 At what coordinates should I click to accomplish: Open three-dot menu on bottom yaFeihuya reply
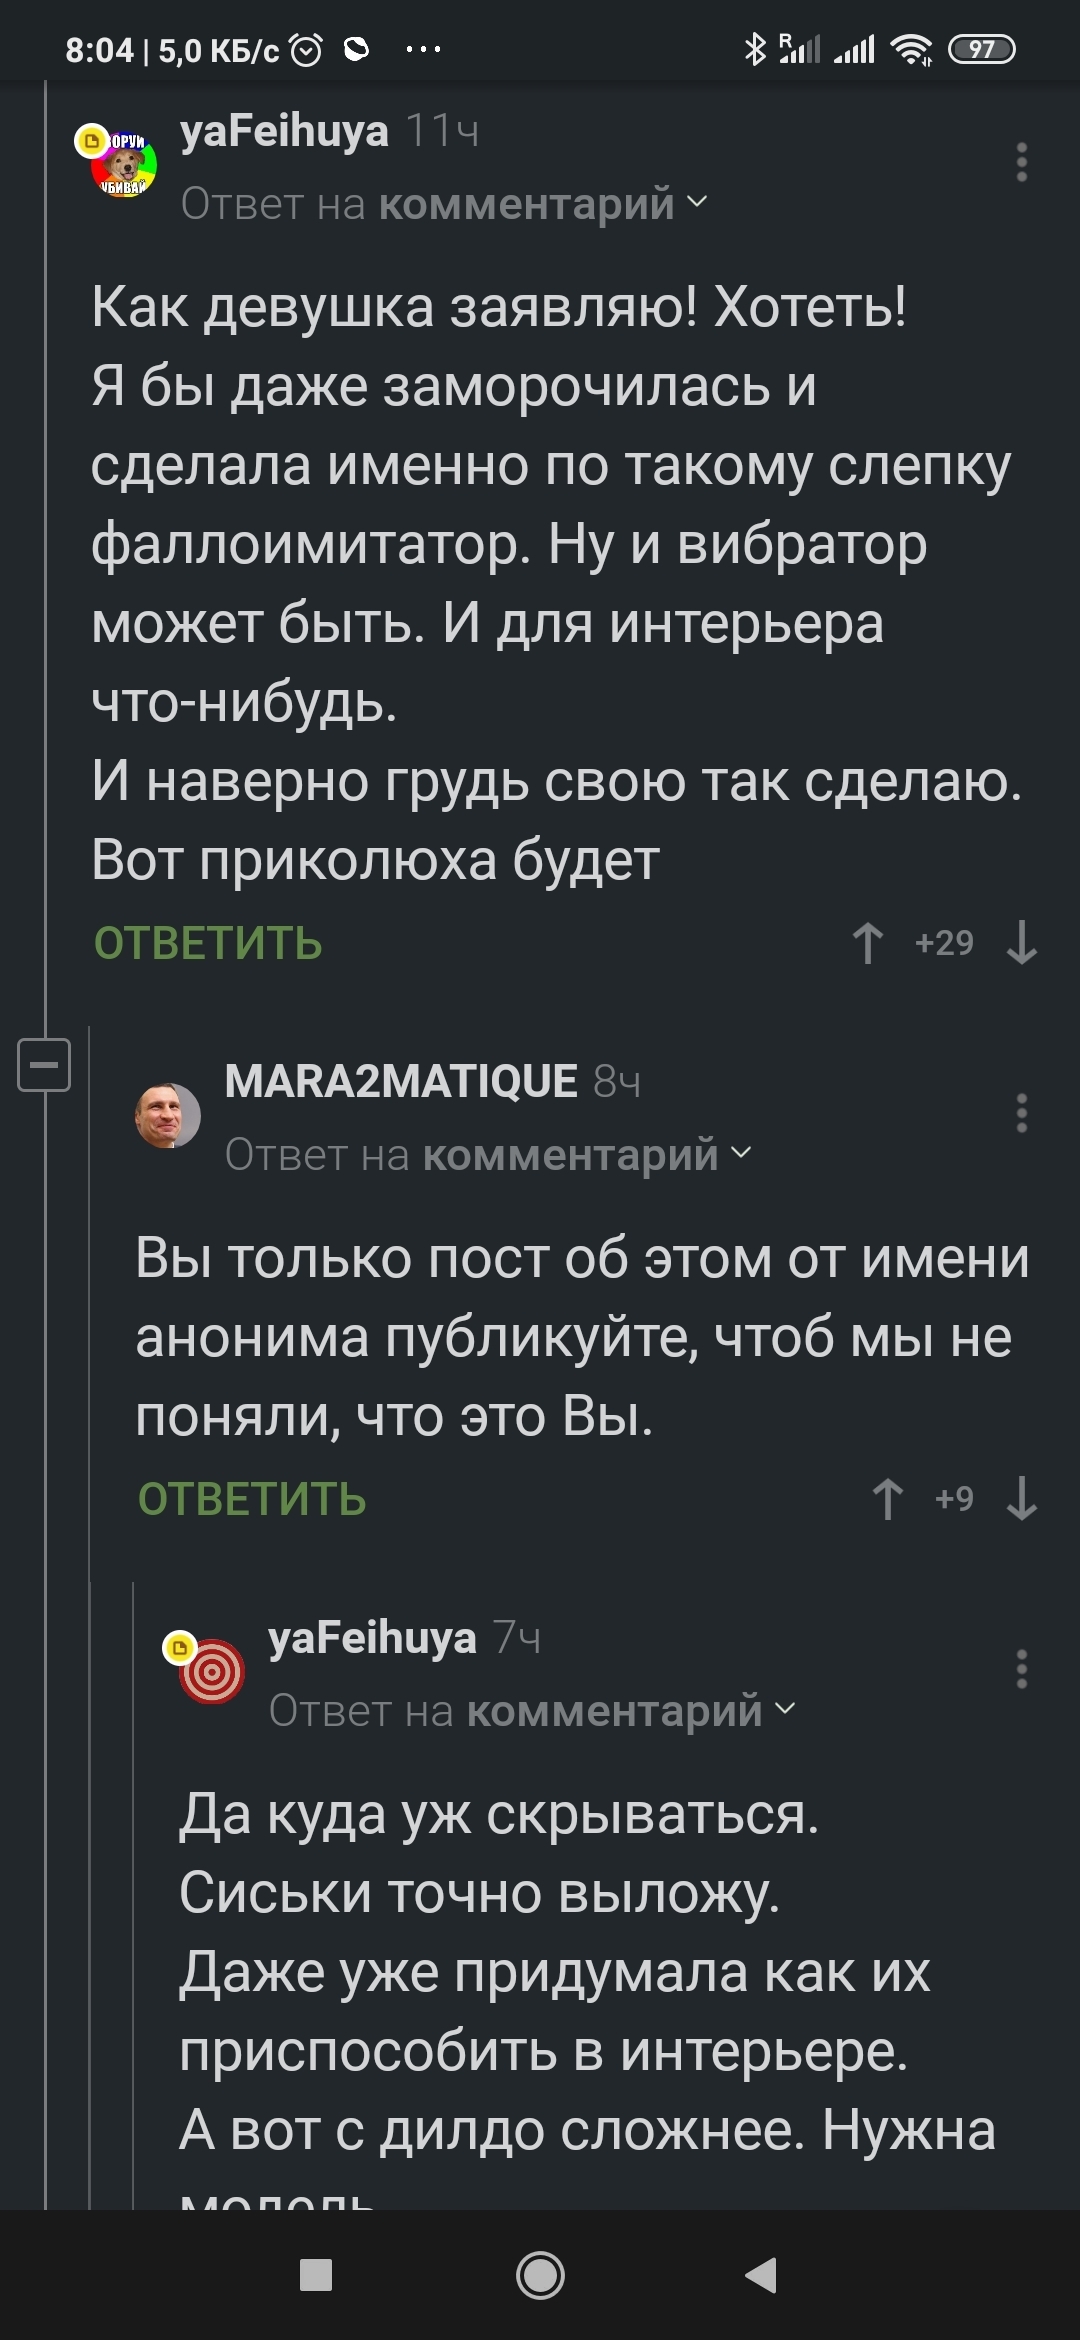pos(1021,1669)
